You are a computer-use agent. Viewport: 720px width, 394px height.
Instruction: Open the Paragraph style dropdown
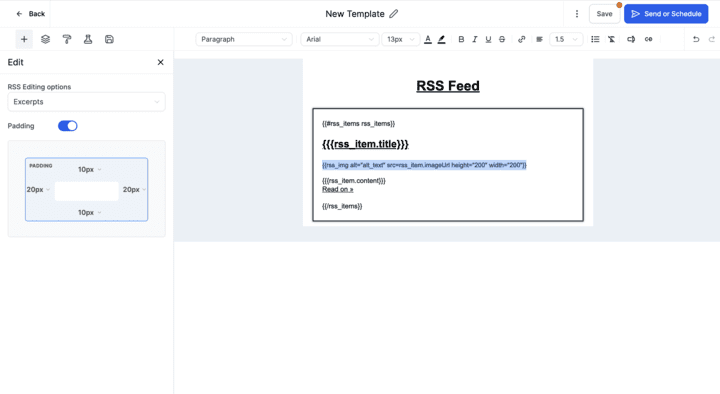(243, 39)
